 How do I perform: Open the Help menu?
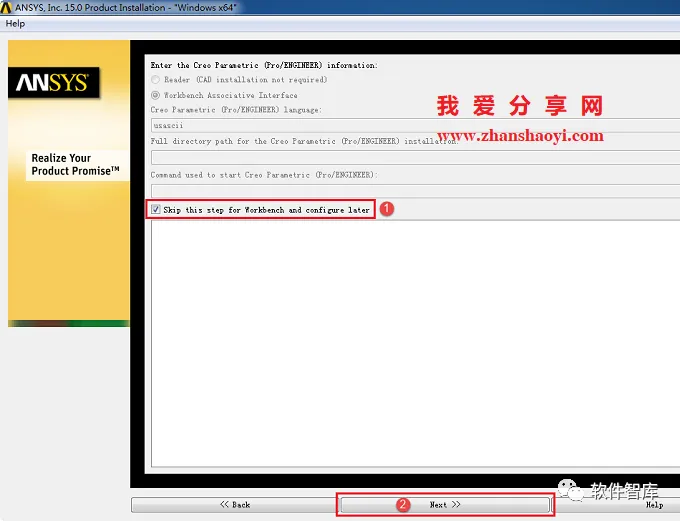(x=15, y=23)
